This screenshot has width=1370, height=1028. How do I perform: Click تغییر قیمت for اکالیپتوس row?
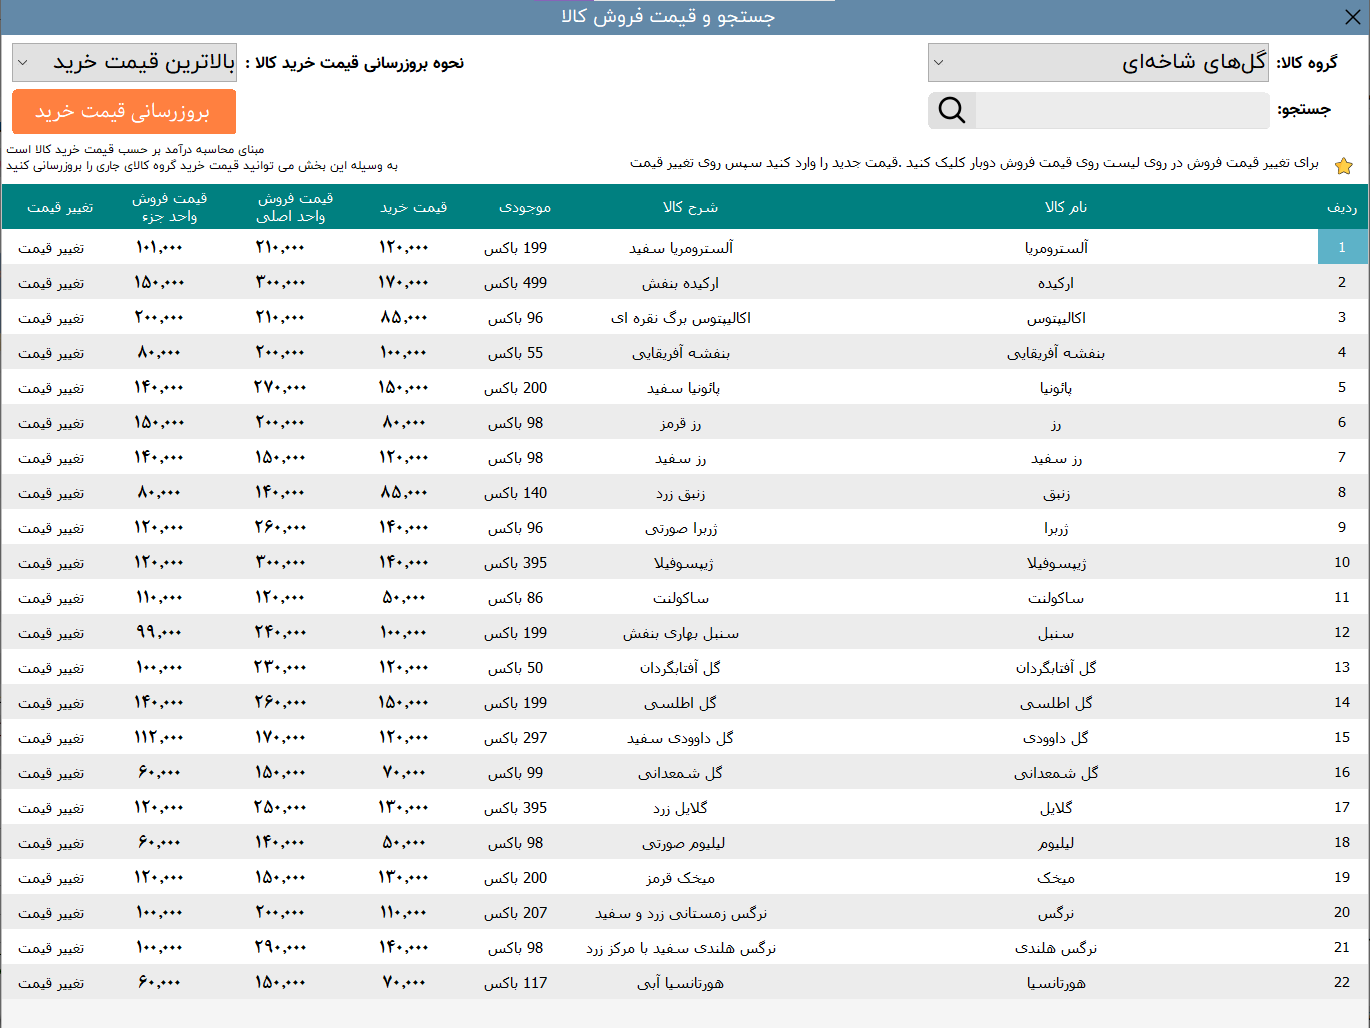point(51,318)
